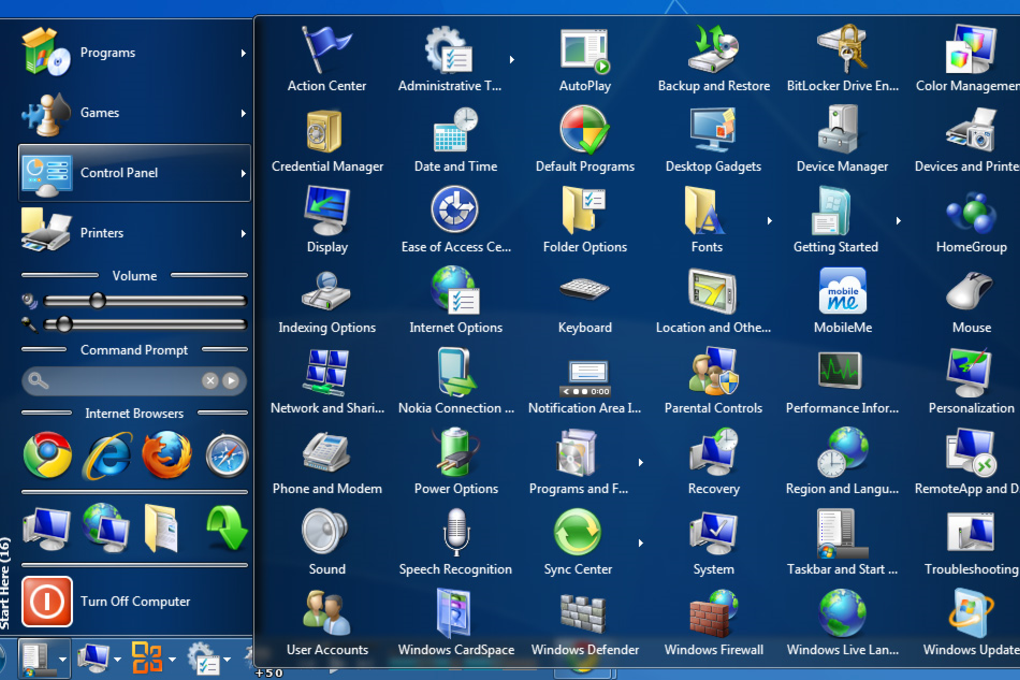
Task: Expand Administrative Tools submenu arrow
Action: pos(512,59)
